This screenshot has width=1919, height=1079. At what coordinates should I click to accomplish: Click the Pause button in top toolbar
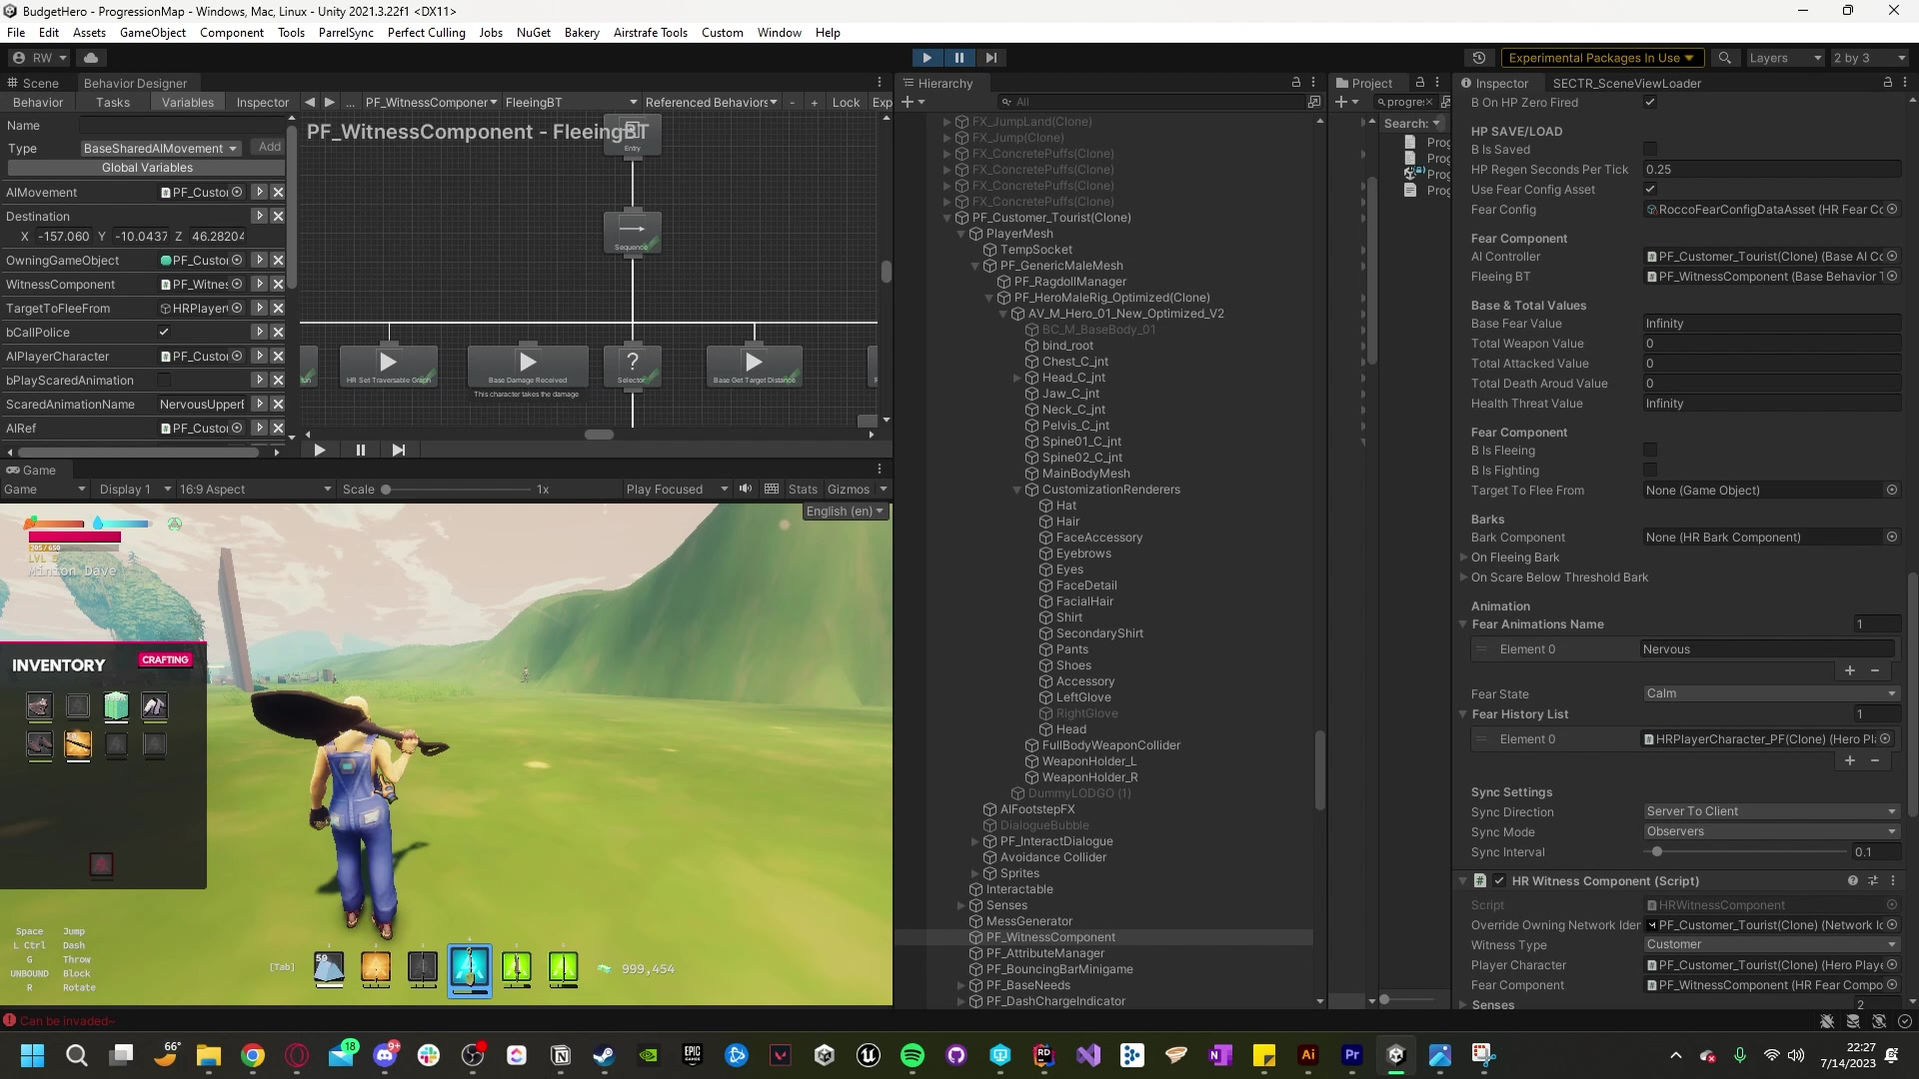958,58
